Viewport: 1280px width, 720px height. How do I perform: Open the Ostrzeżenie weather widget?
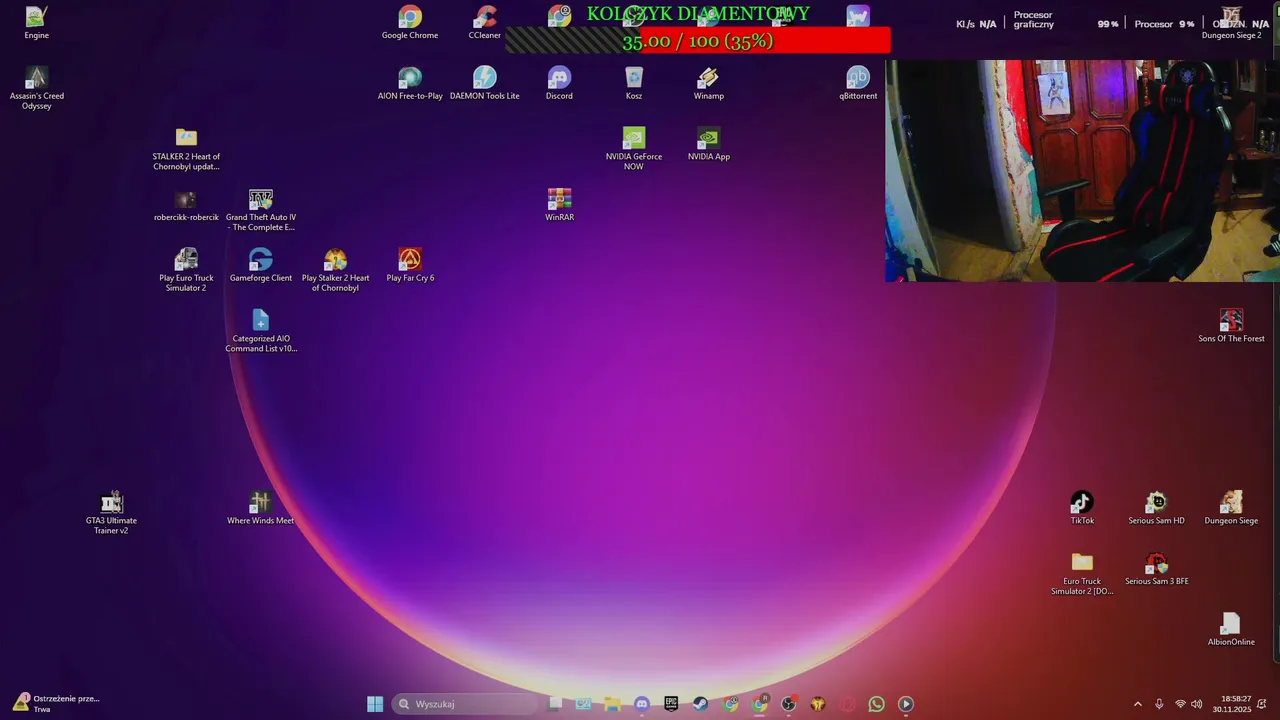(x=56, y=704)
